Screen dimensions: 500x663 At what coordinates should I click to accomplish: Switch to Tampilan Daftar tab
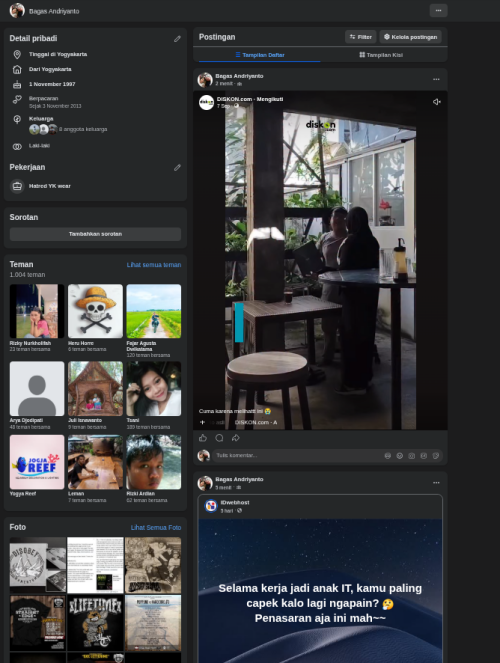click(260, 55)
